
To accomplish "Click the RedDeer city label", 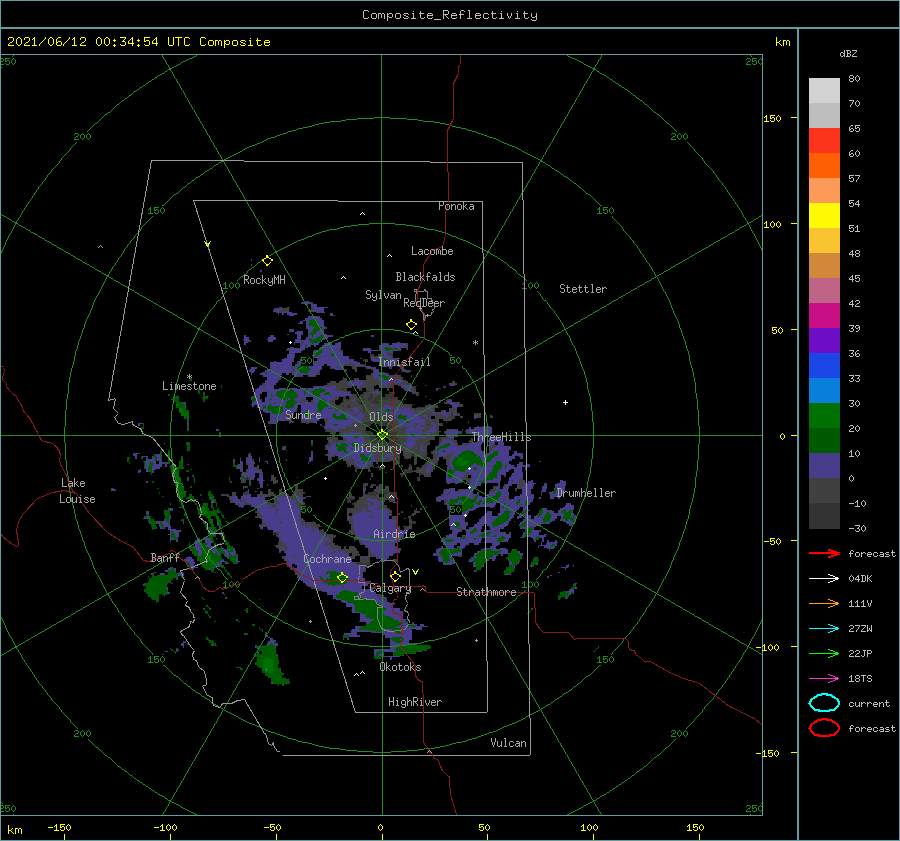I will click(x=424, y=303).
